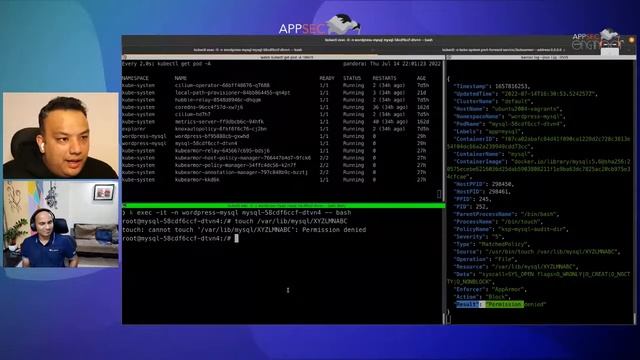Click the "ContainerName" JSON line
Screen dimensions: 640x360
pos(494,154)
